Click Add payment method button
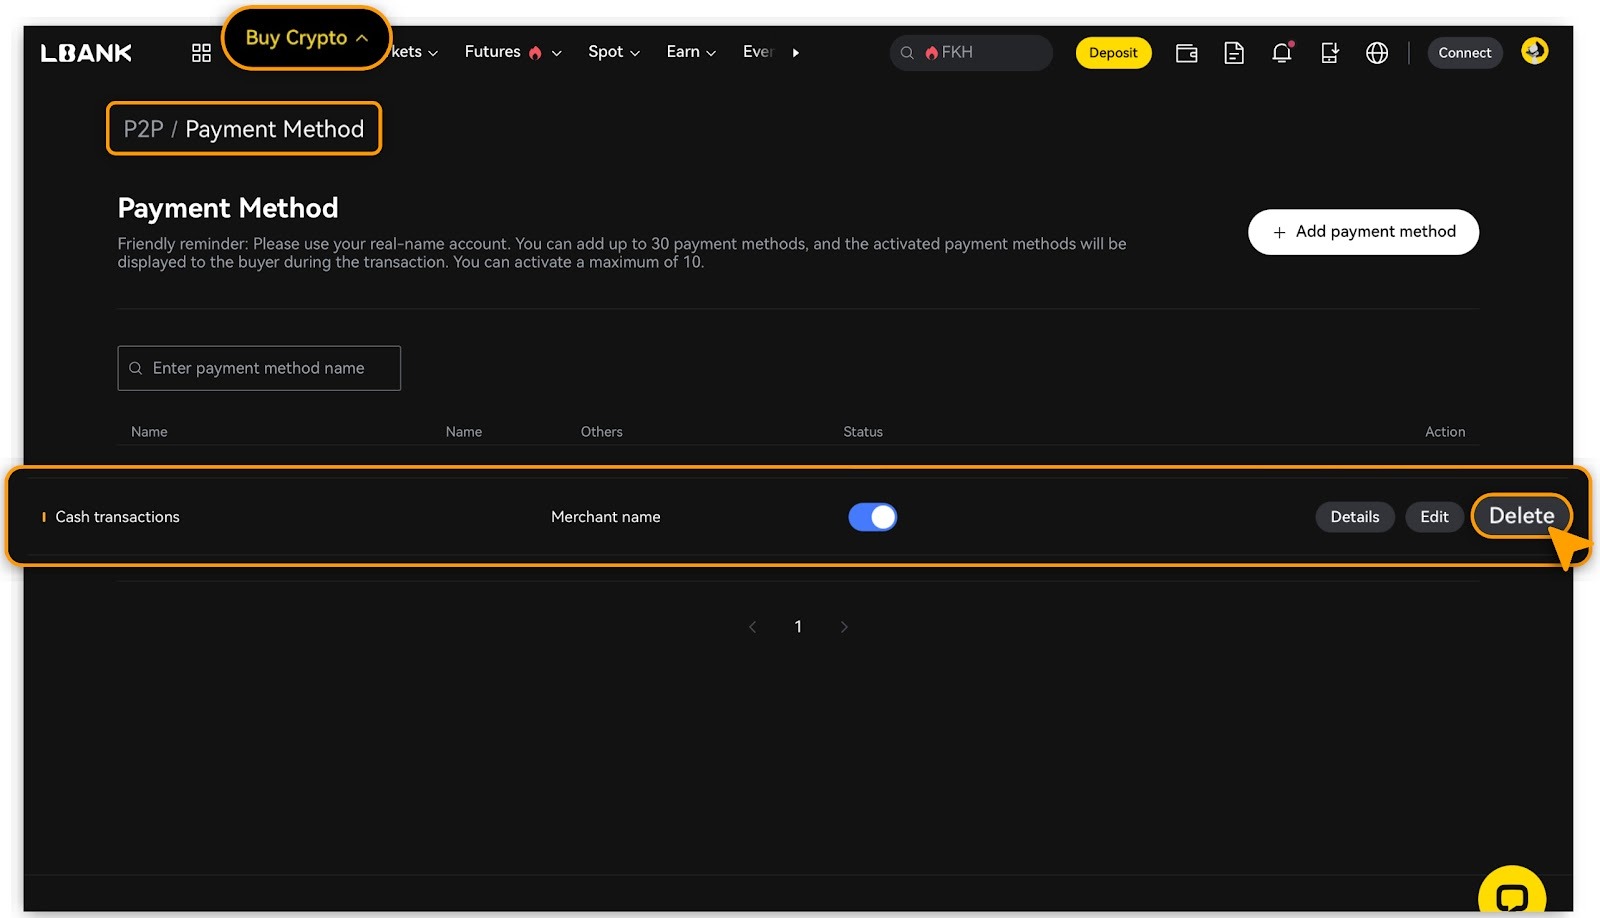Image resolution: width=1600 pixels, height=918 pixels. coord(1363,232)
